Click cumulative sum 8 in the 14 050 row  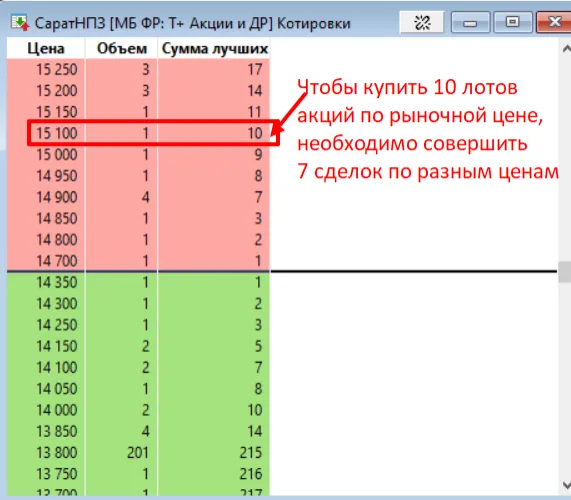258,389
